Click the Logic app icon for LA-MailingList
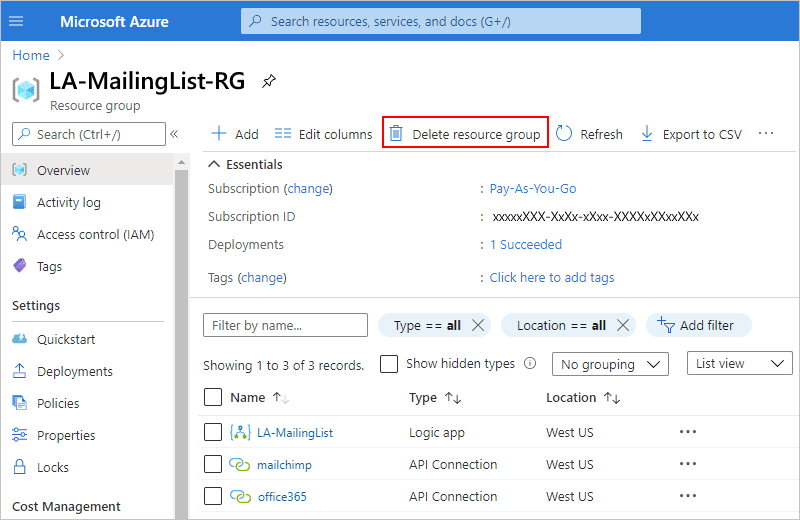Screen dimensions: 800x520 pos(240,432)
